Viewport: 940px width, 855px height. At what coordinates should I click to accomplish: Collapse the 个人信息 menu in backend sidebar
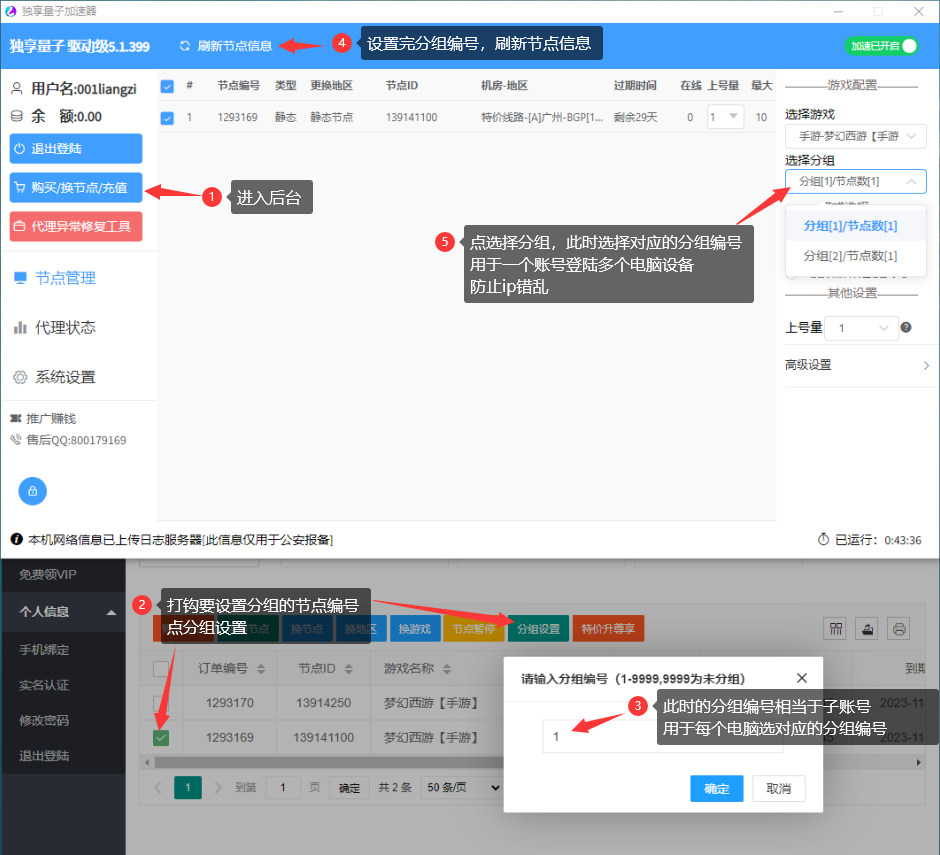[64, 612]
